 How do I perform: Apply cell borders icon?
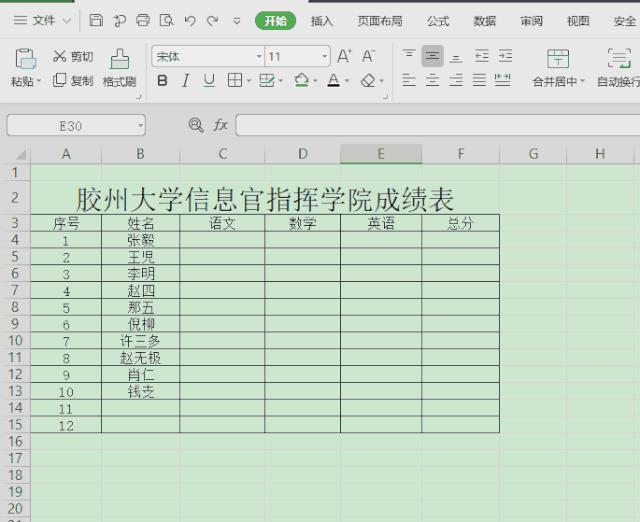235,80
